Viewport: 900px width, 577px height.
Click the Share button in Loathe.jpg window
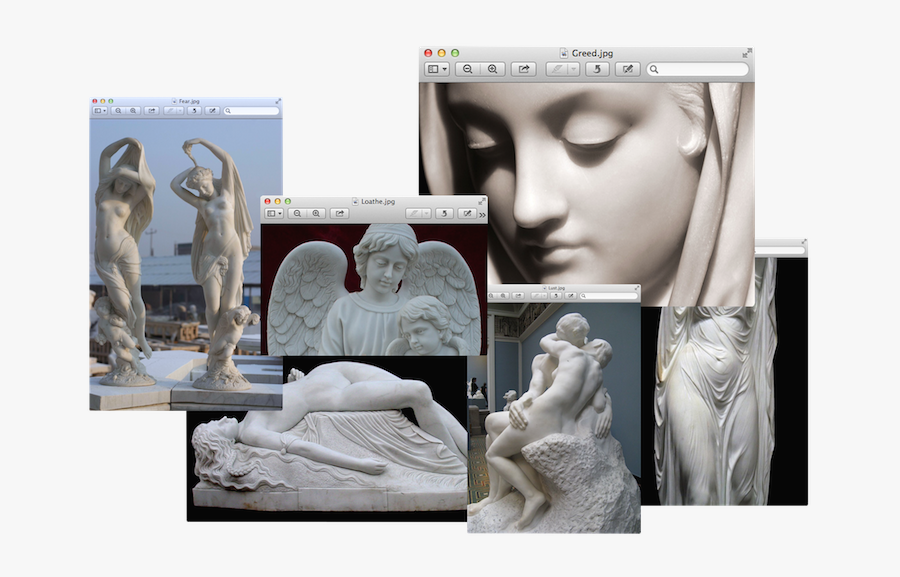(340, 214)
